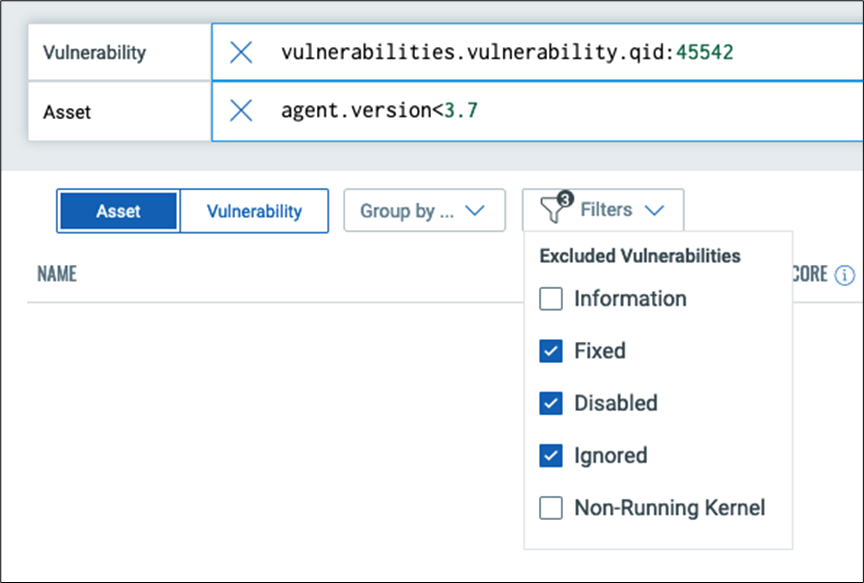Click the Excluded Vulnerabilities heading
The image size is (864, 583).
pos(642,256)
